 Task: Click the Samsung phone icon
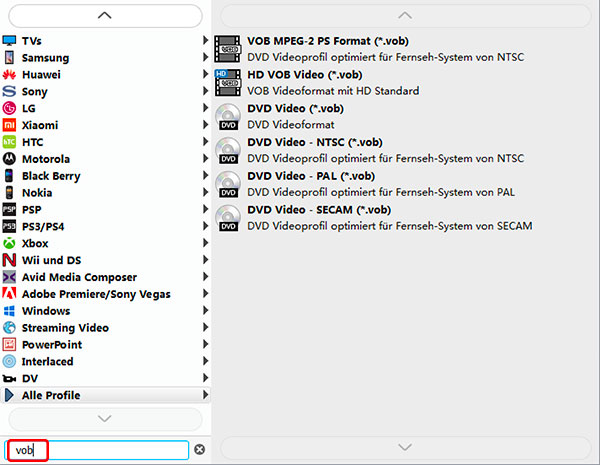pyautogui.click(x=9, y=57)
